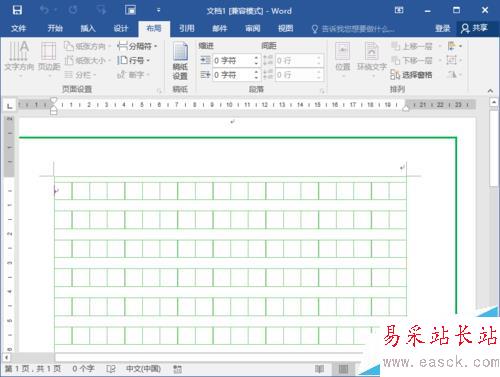Click the first line indent marker on ruler

point(54,100)
